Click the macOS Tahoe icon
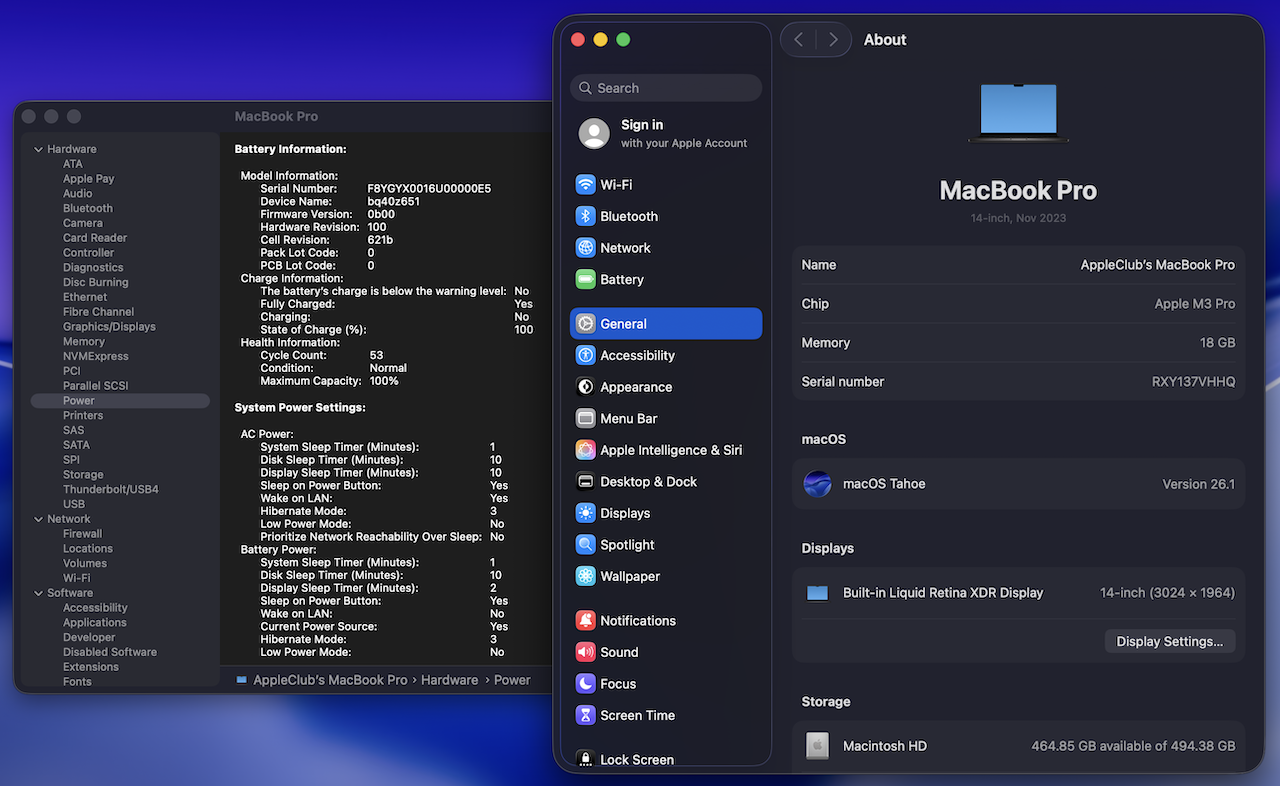1280x786 pixels. (x=818, y=484)
